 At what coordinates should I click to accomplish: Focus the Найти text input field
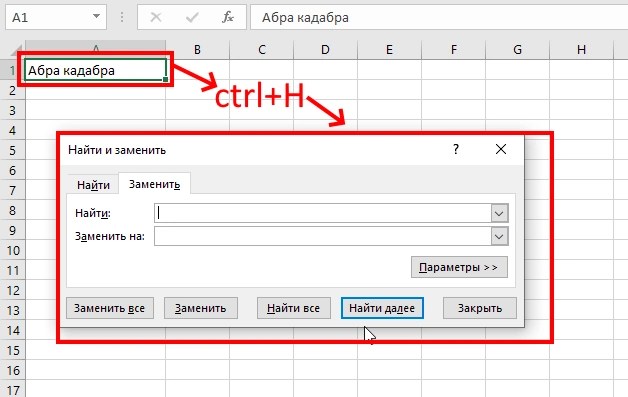pyautogui.click(x=323, y=213)
